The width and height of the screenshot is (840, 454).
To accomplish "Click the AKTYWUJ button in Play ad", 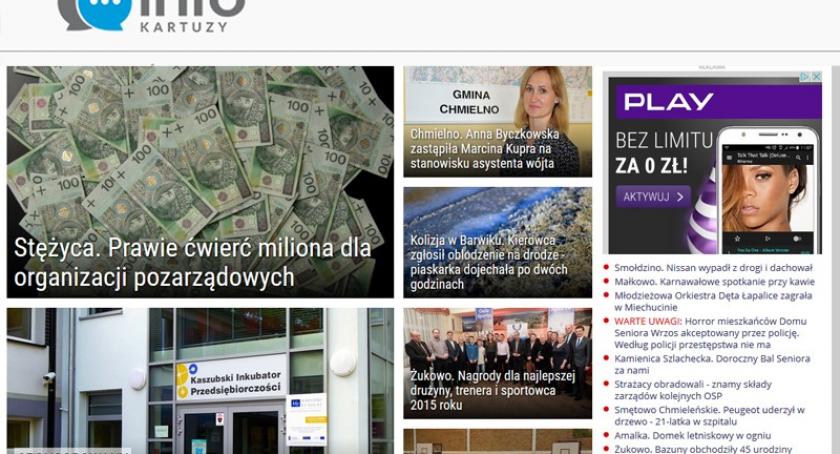I will (652, 197).
